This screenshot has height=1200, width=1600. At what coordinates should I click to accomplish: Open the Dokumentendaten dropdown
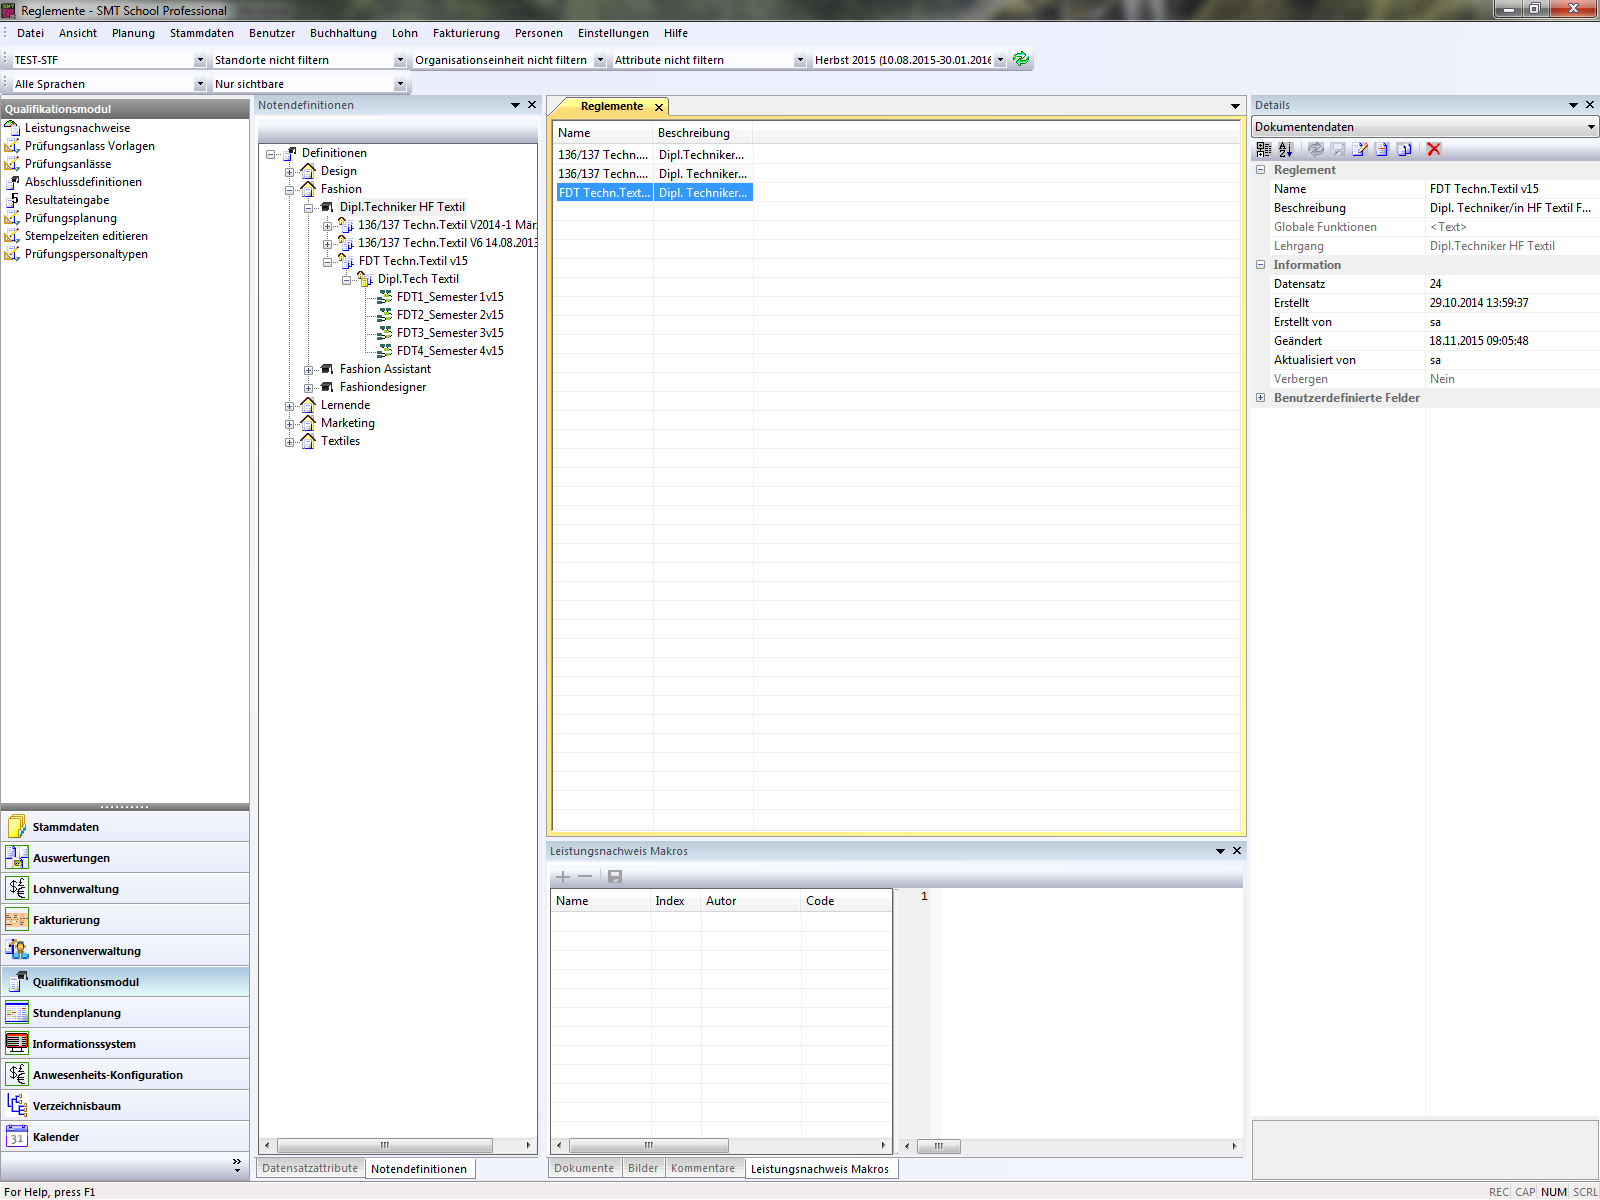1590,127
